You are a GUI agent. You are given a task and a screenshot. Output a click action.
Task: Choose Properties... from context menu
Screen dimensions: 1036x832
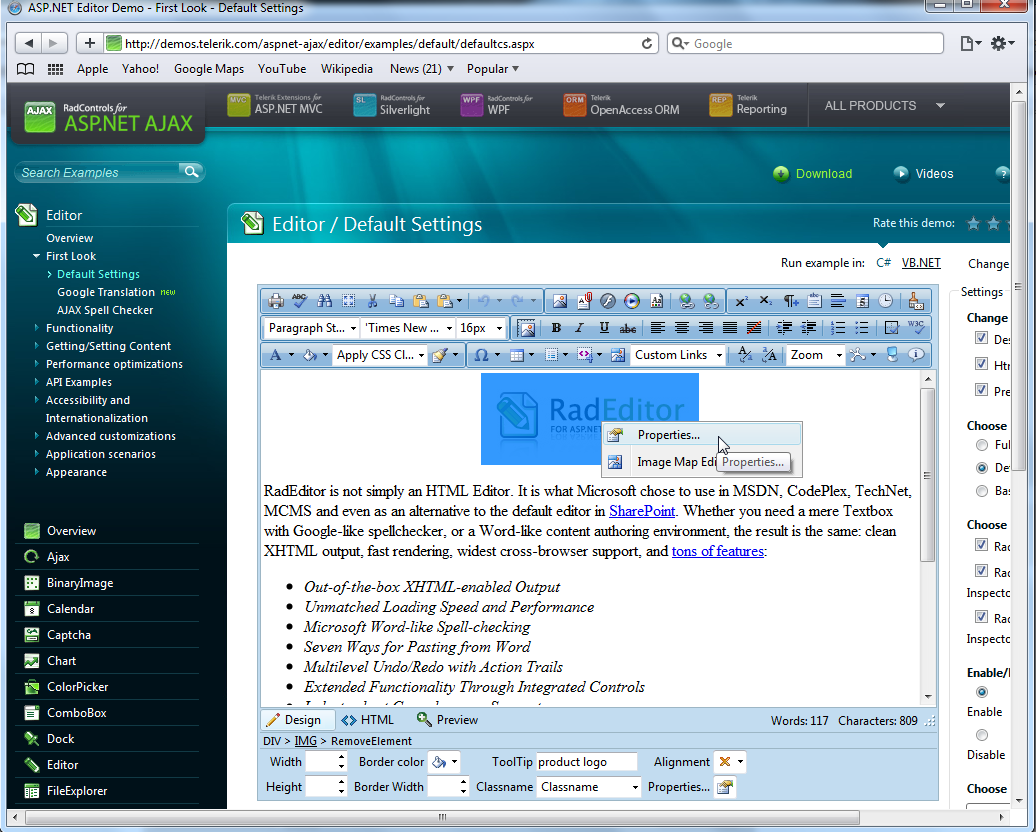coord(701,435)
